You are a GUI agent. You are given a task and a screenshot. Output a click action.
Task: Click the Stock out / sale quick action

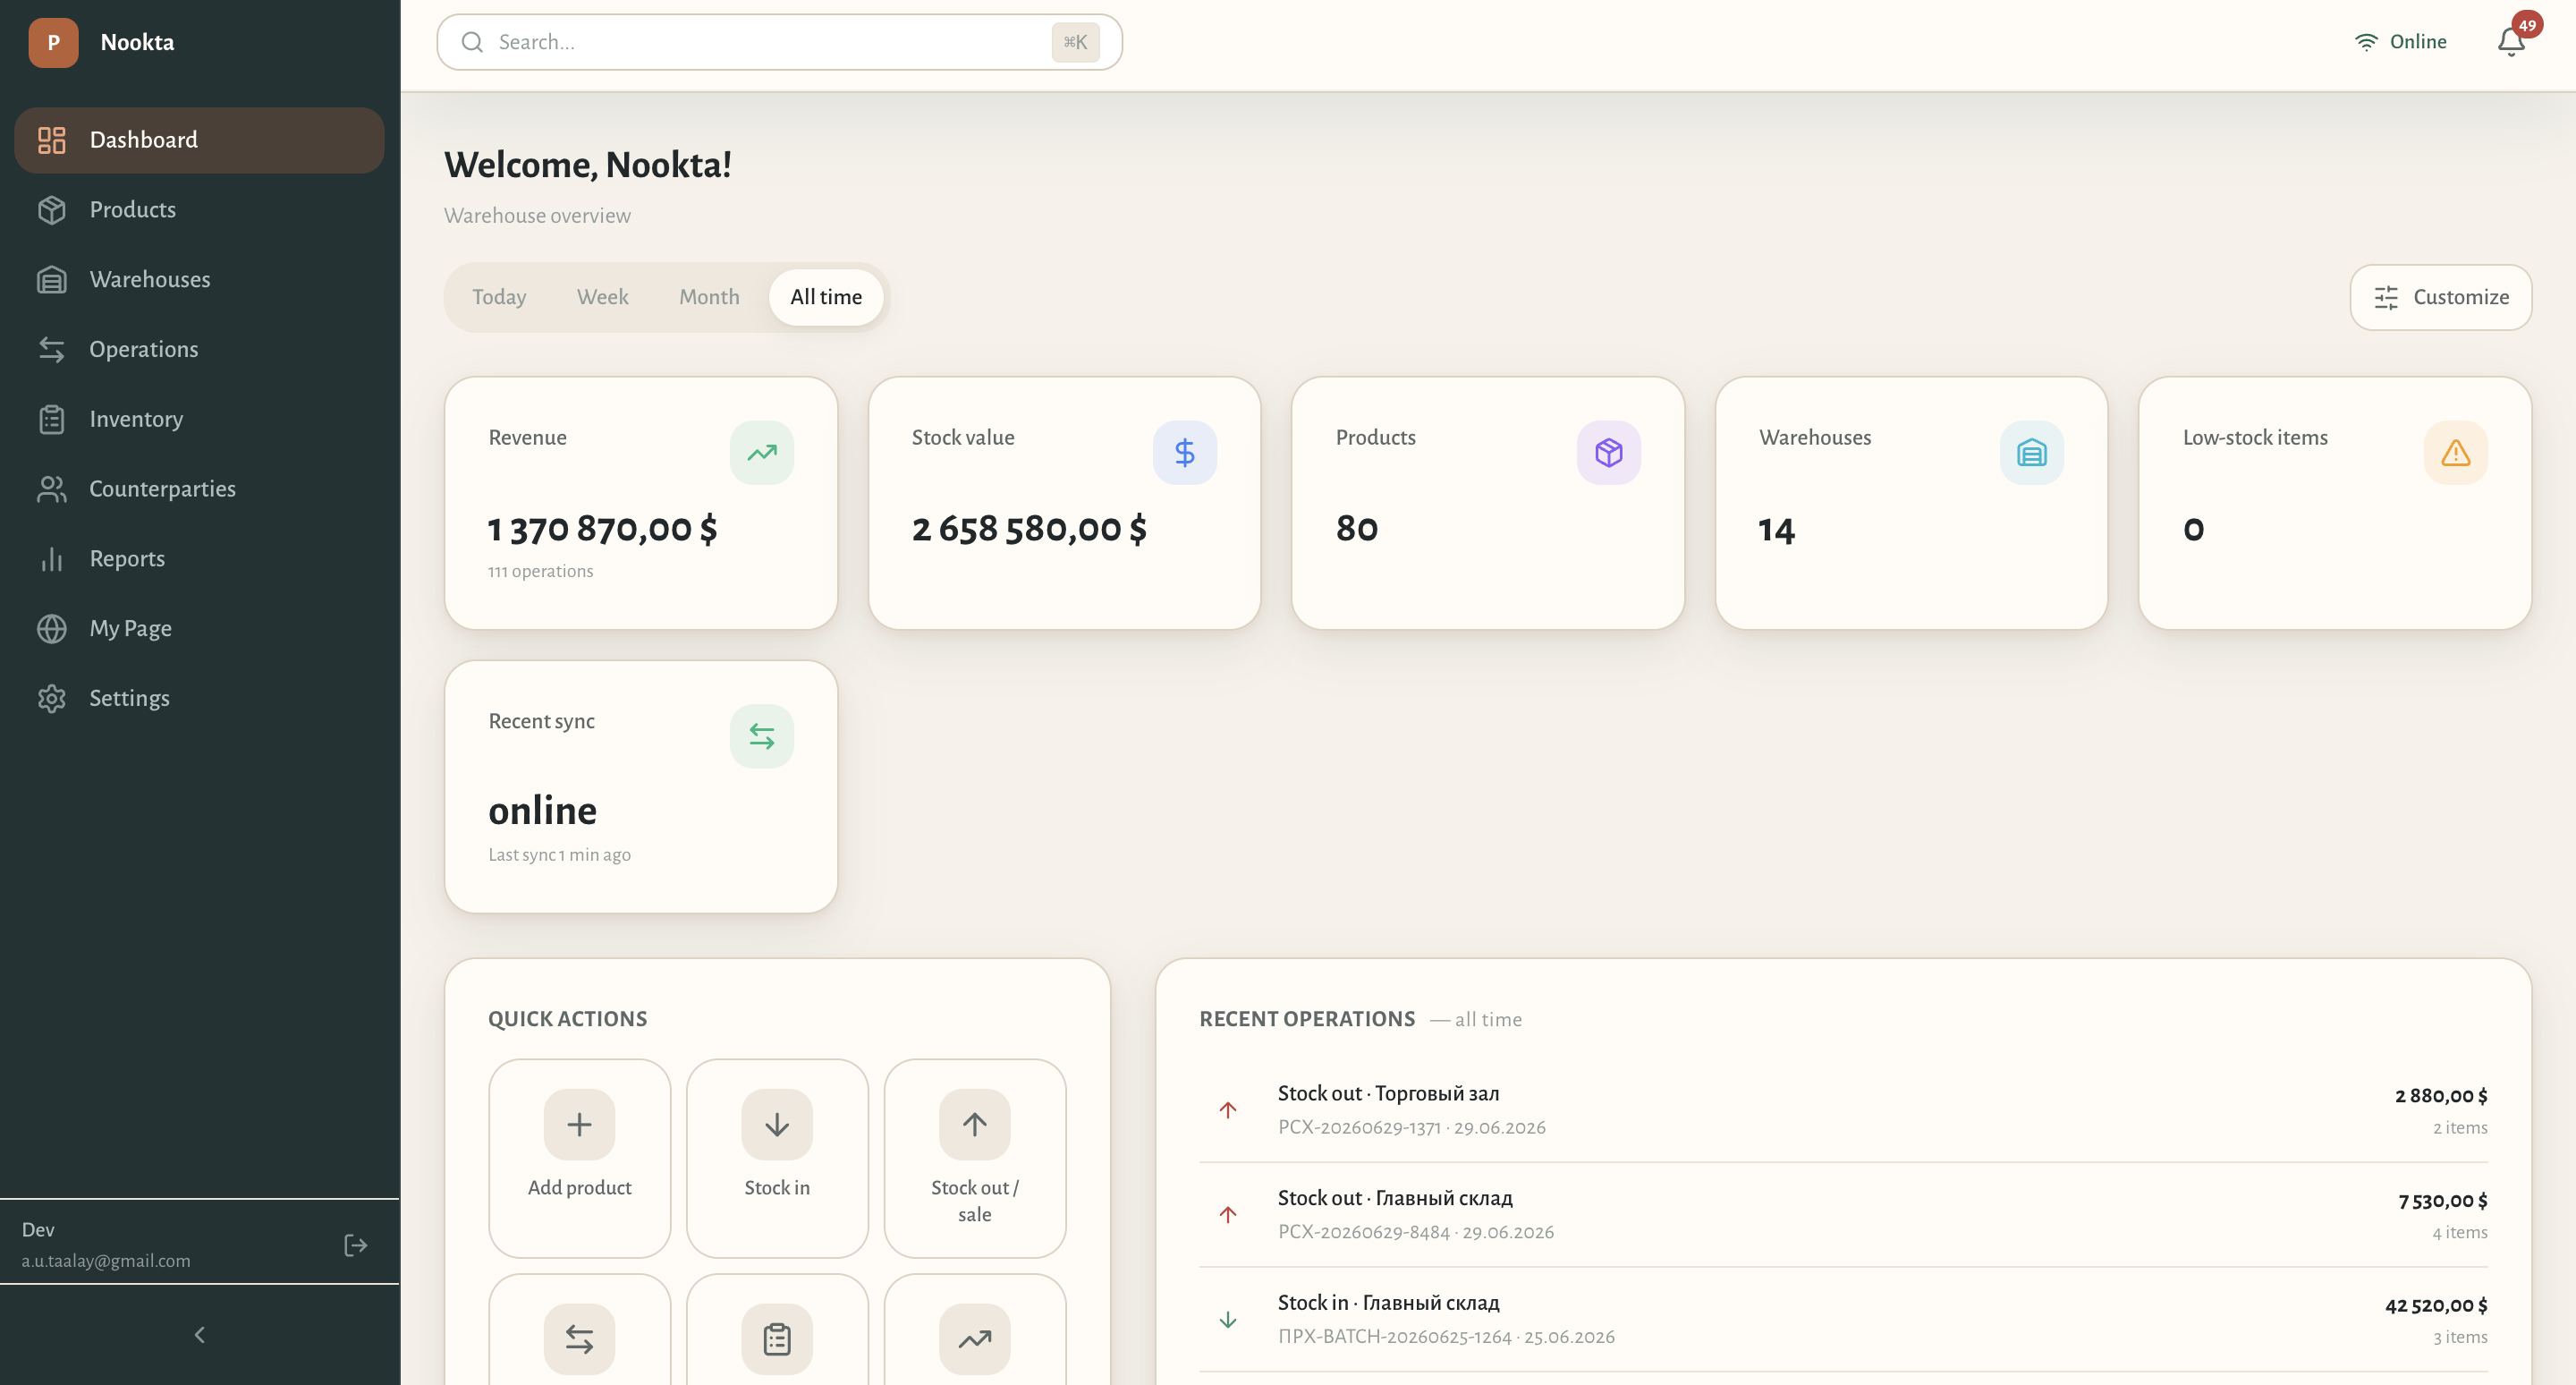(x=975, y=1158)
